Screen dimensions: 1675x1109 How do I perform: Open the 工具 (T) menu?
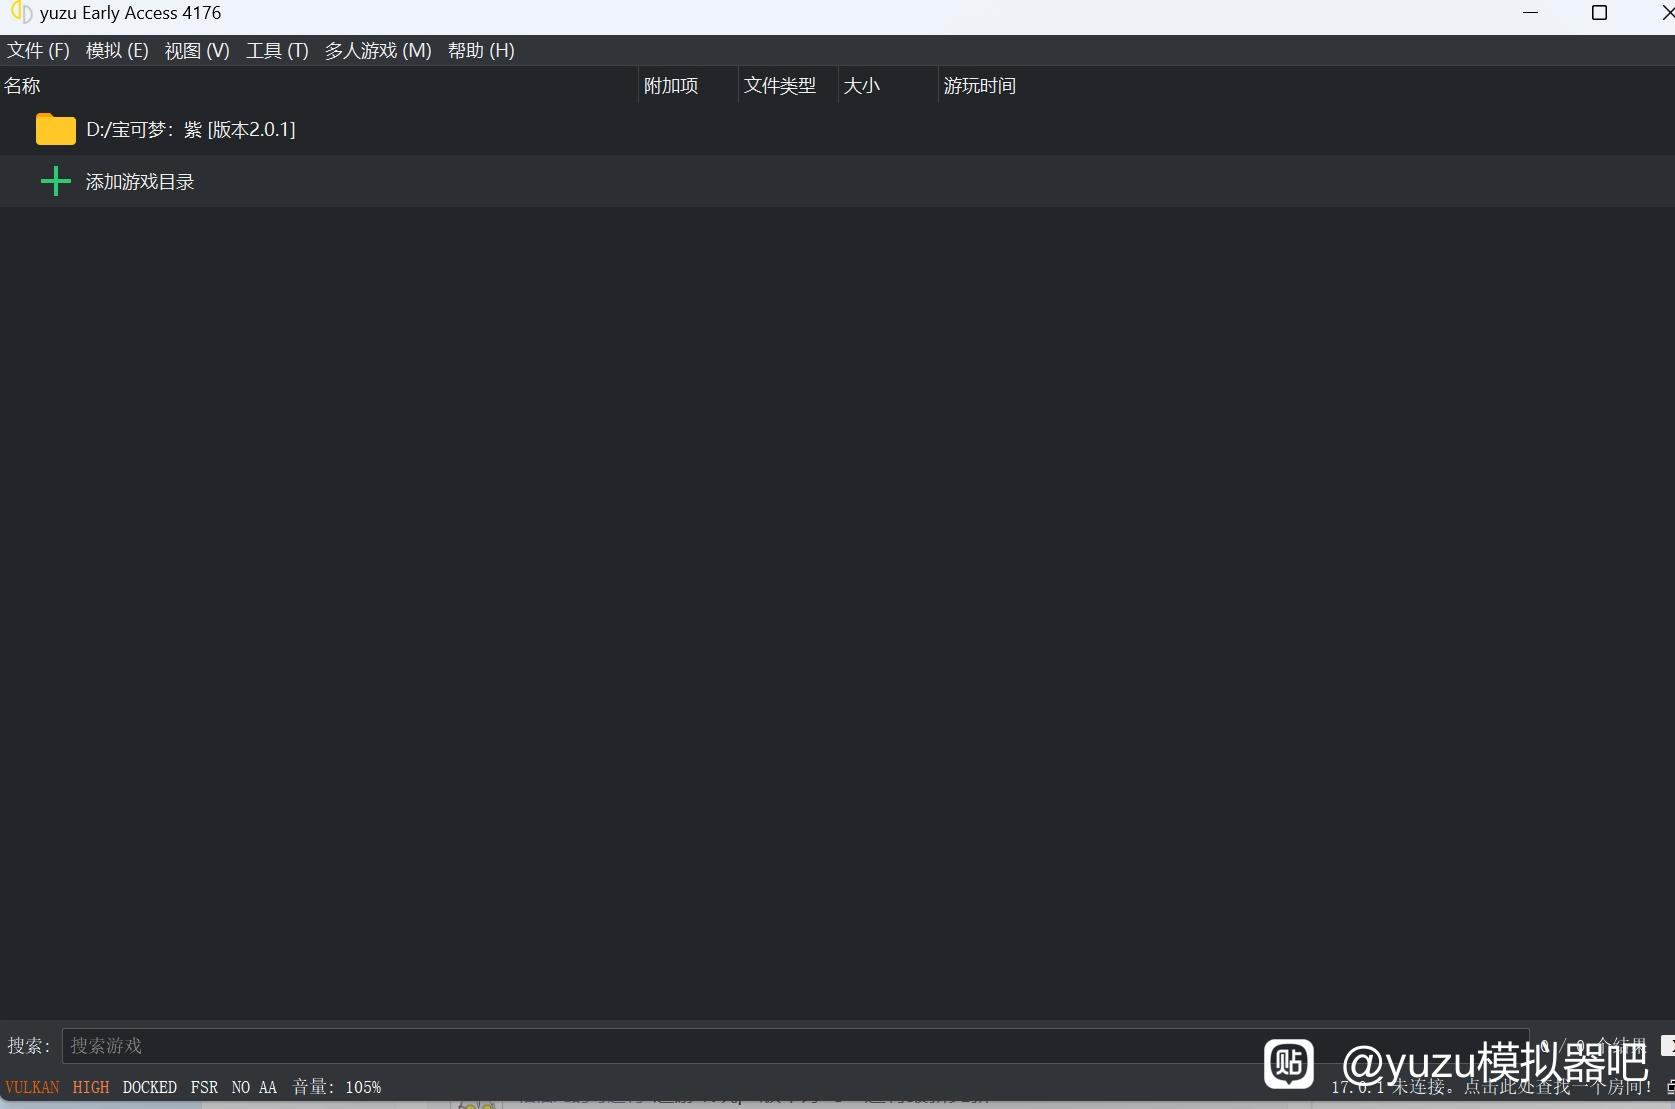[277, 51]
